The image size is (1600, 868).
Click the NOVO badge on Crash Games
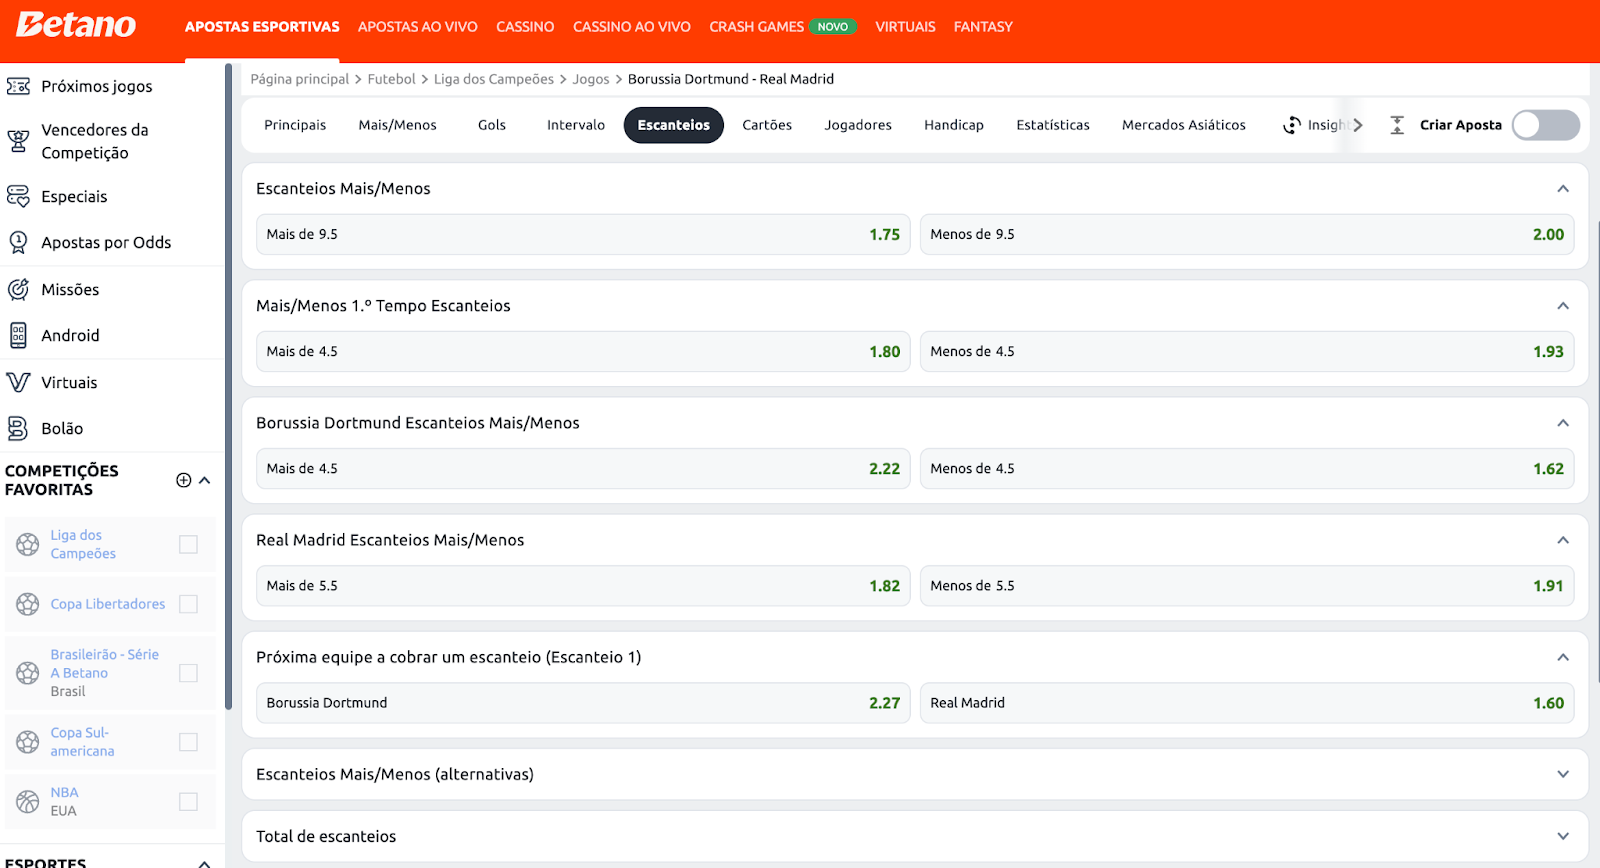[833, 27]
